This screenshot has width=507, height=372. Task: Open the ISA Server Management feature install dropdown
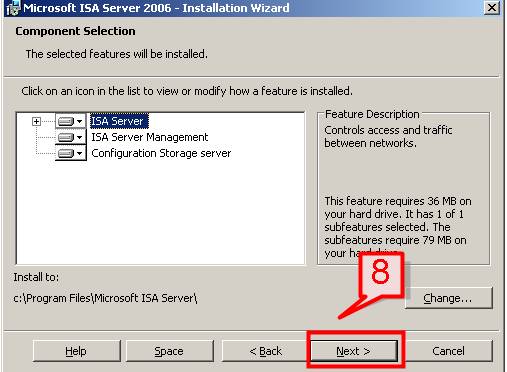(70, 137)
